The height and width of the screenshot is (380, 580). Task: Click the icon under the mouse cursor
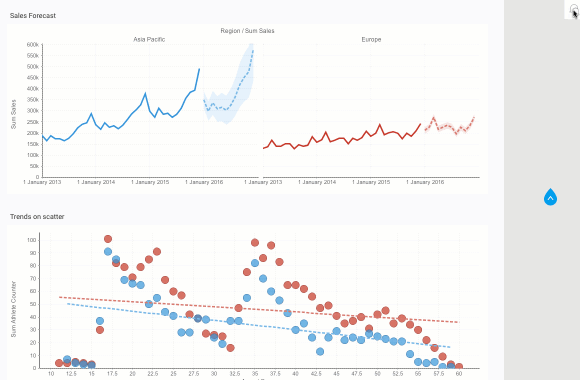pyautogui.click(x=573, y=10)
